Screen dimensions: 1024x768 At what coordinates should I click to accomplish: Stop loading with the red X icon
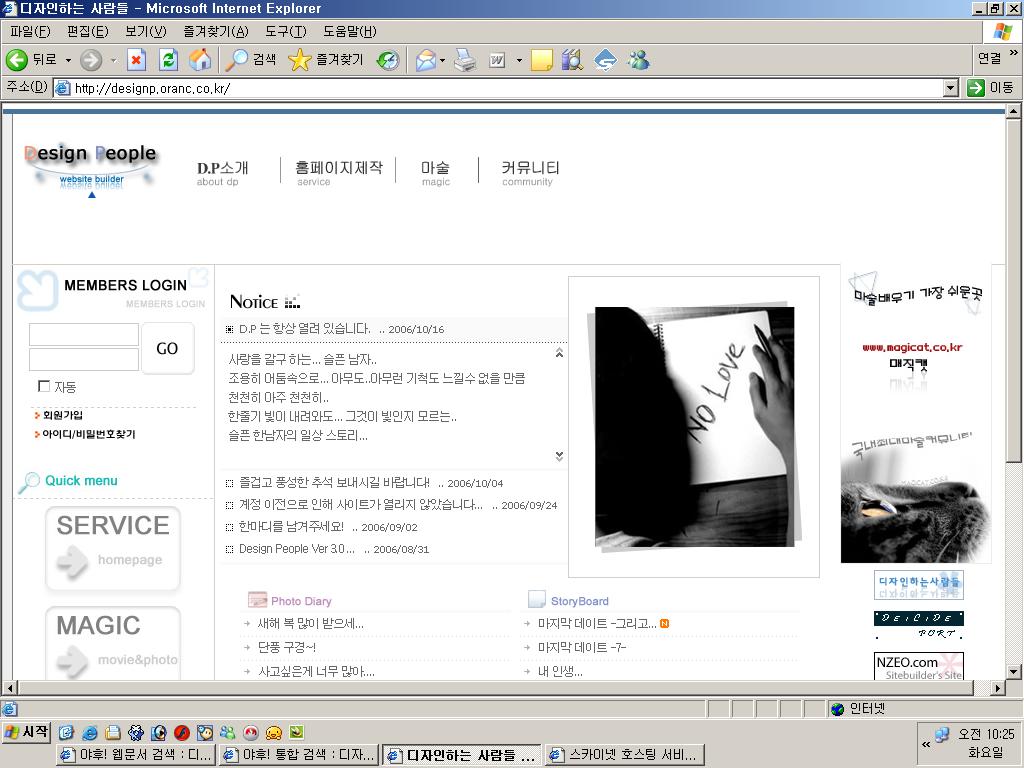tap(136, 60)
